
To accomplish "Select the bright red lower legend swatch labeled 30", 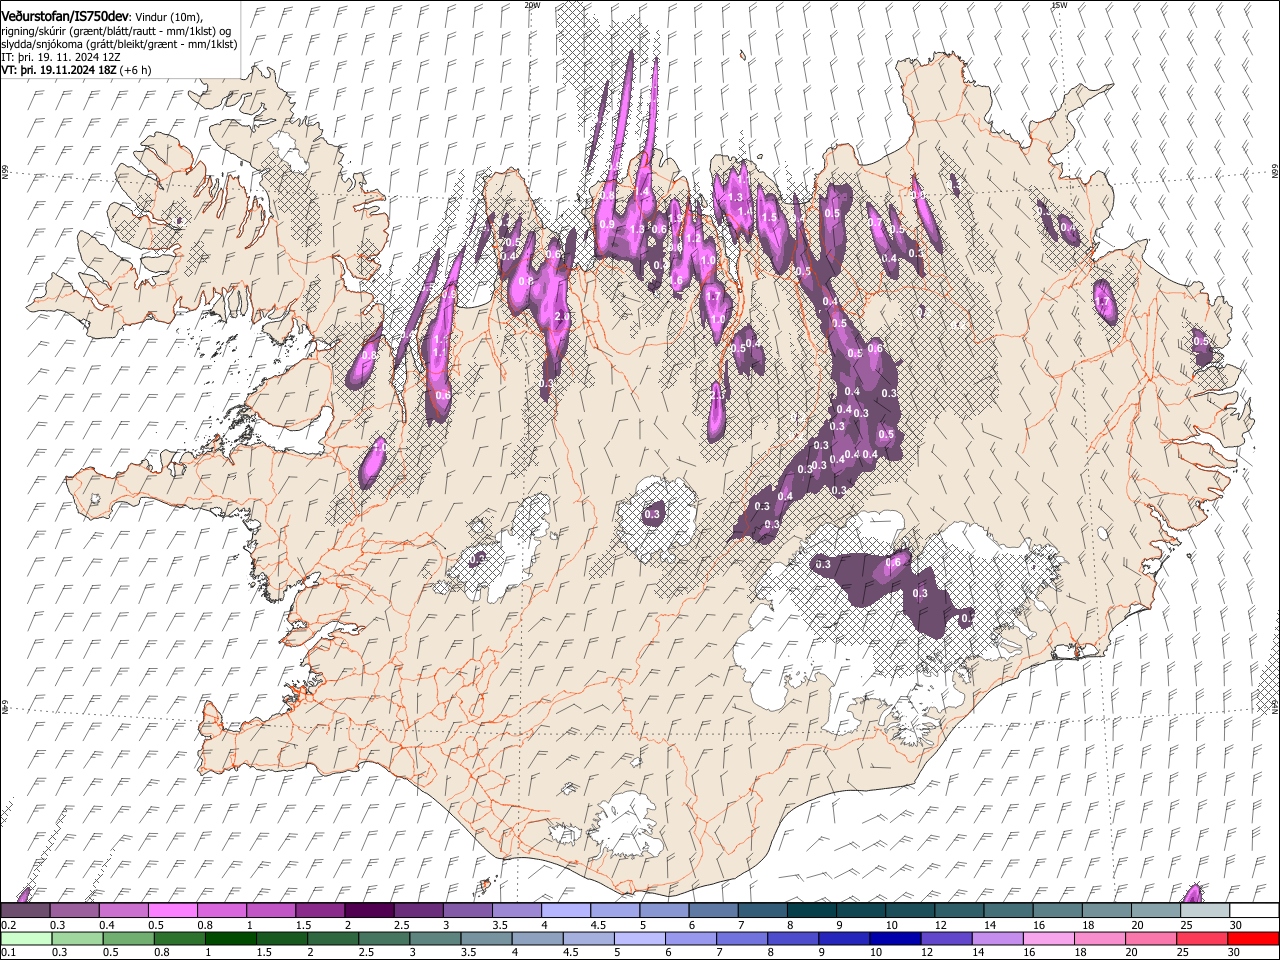I will click(1254, 939).
